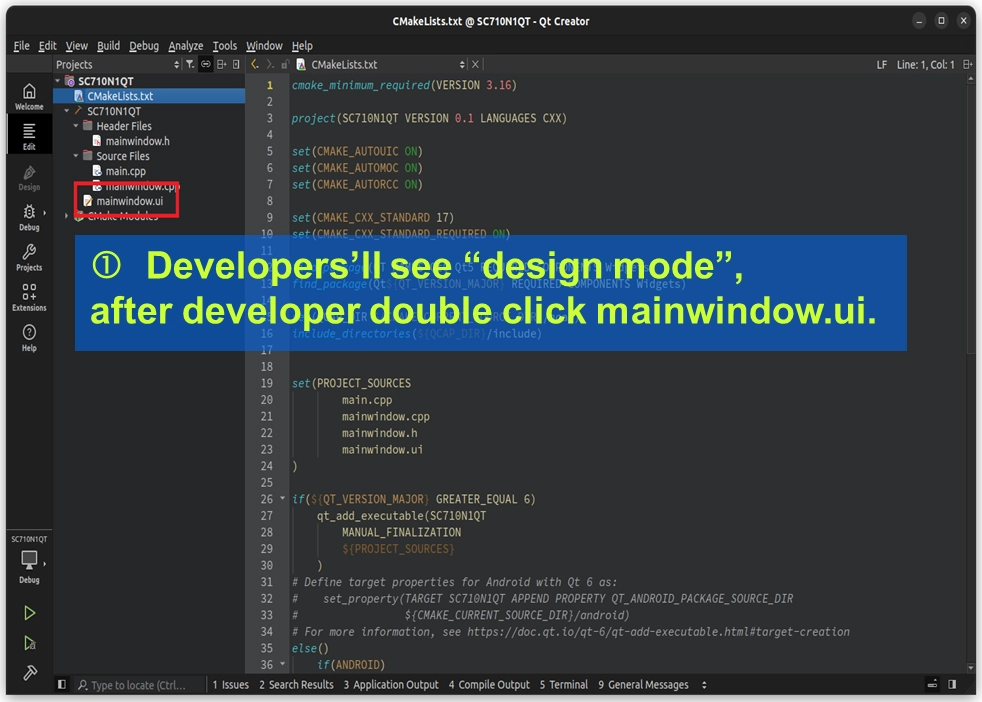Open the Tools menu
982x702 pixels.
(224, 46)
